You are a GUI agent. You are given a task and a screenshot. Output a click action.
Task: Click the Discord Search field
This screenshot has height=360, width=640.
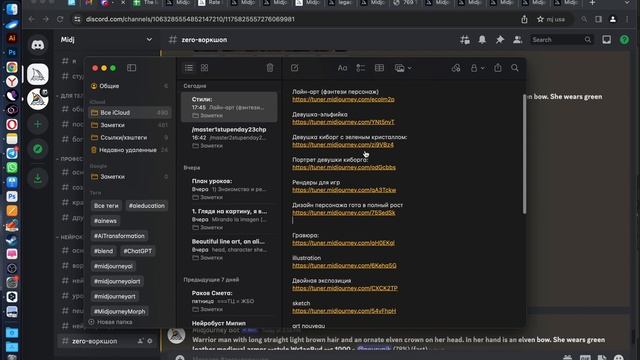click(x=561, y=40)
